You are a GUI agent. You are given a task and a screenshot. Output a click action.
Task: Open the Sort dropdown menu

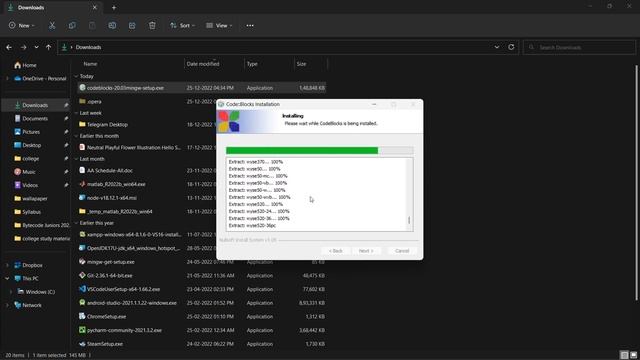(182, 25)
